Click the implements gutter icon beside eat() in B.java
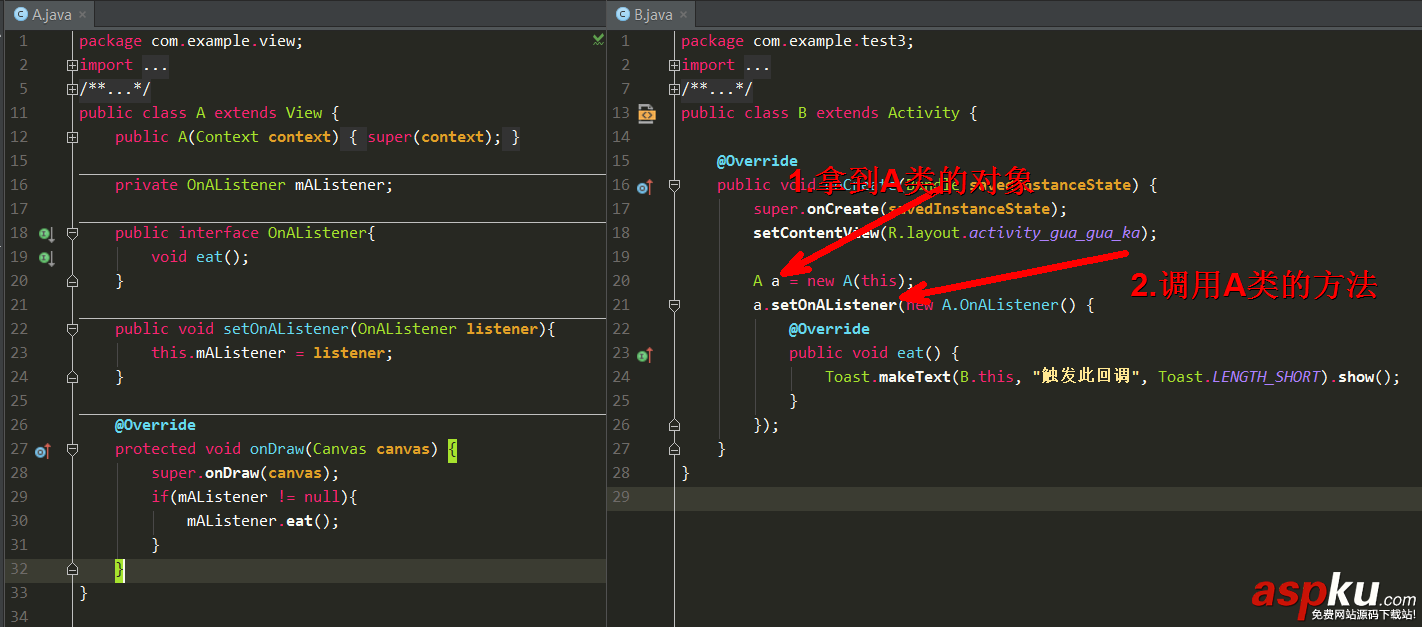 tap(645, 354)
